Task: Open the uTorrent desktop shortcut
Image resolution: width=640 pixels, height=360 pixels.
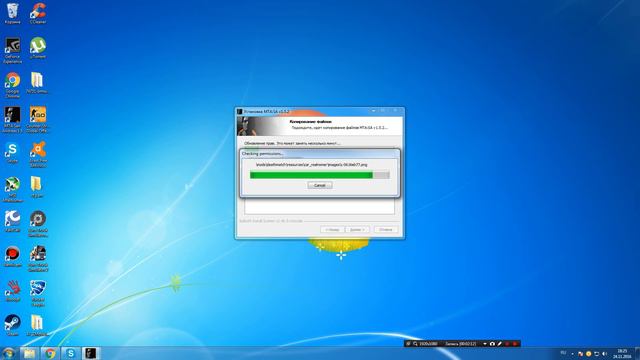Action: 38,48
